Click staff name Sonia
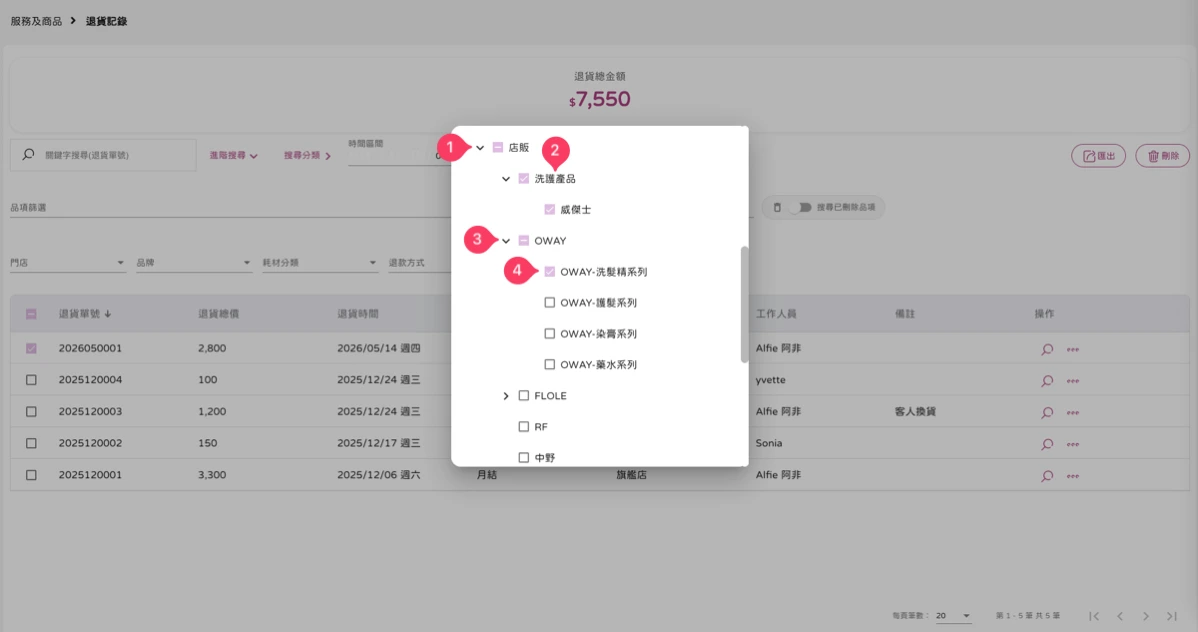1198x632 pixels. (769, 443)
